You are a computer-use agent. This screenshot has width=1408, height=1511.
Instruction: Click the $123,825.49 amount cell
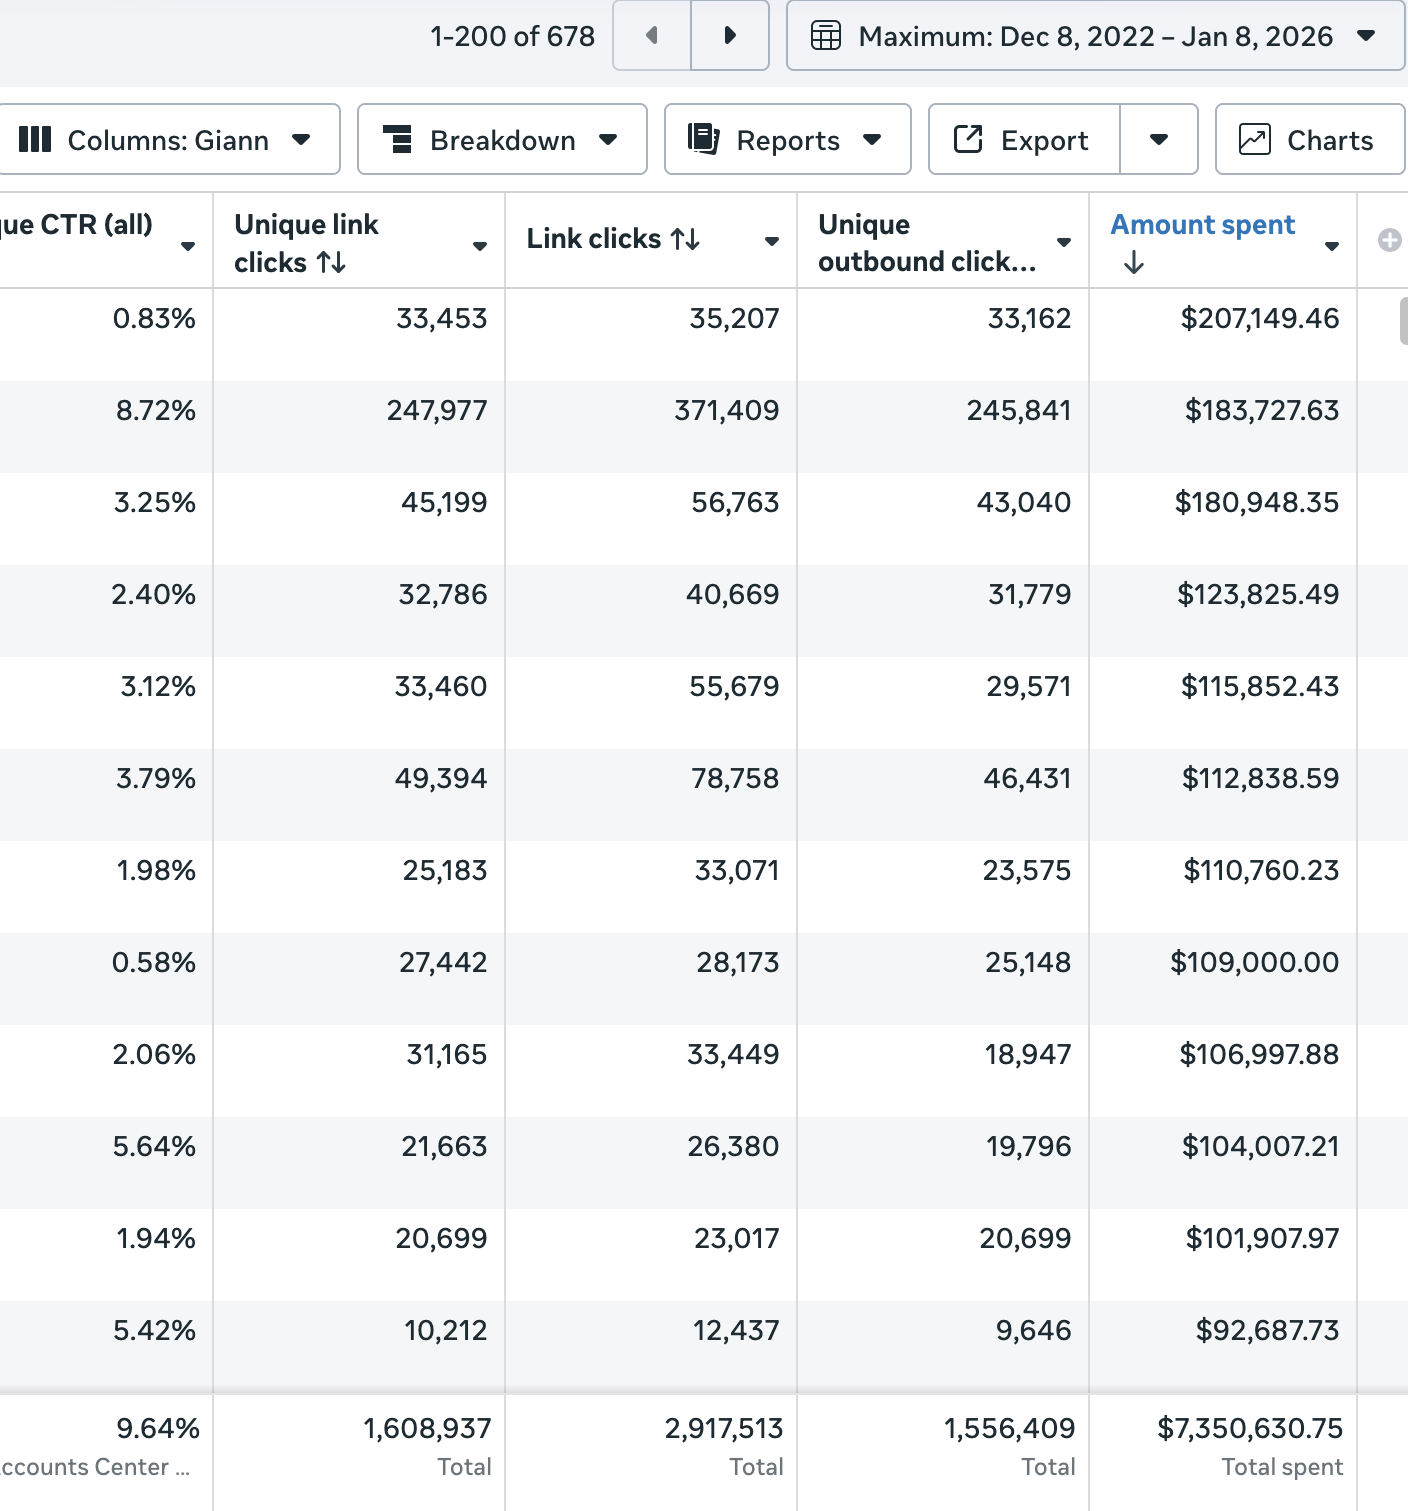click(x=1258, y=595)
